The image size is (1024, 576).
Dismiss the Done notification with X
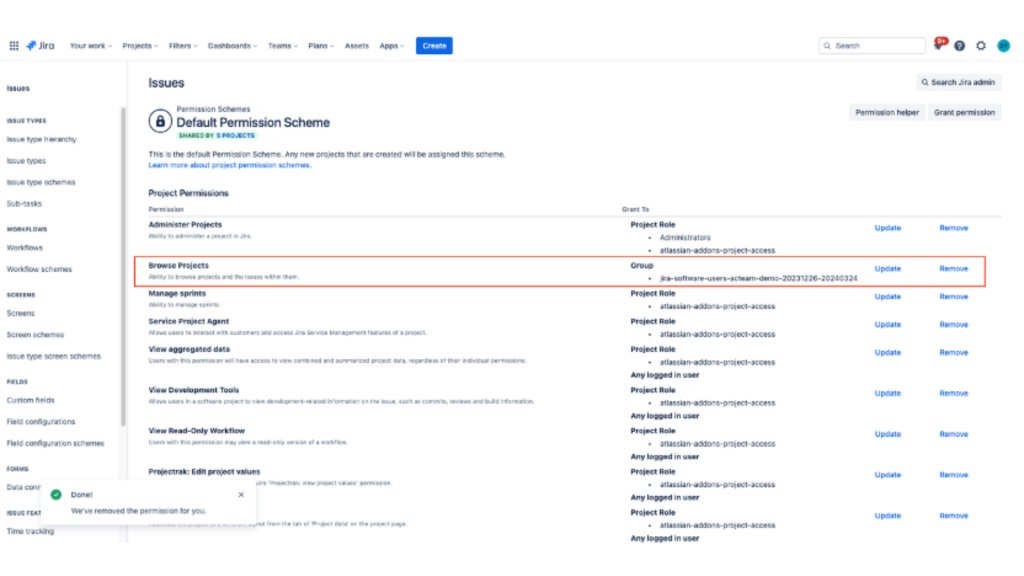[x=241, y=494]
